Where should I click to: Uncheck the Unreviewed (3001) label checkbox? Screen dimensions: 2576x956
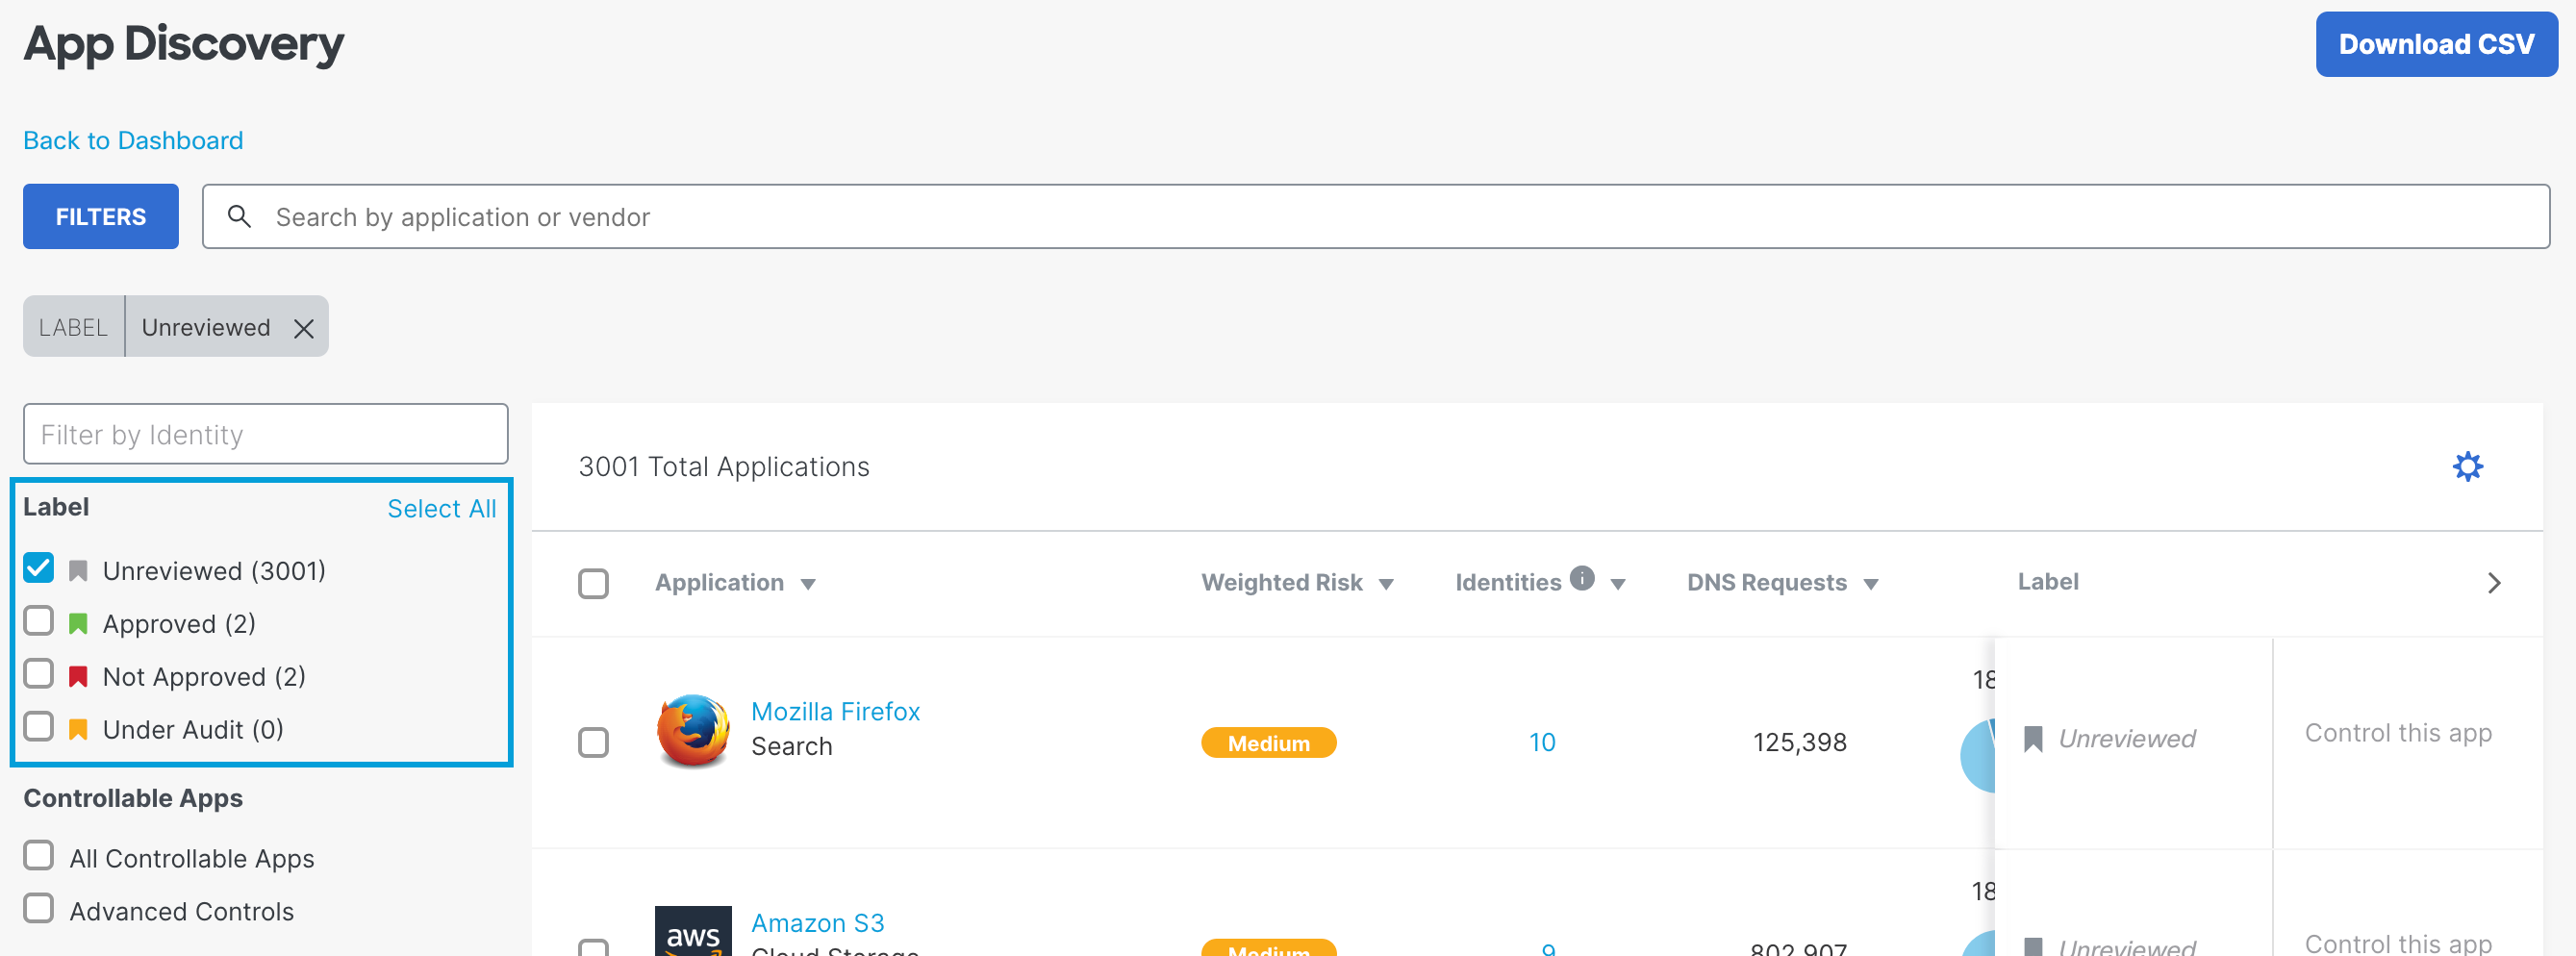pyautogui.click(x=39, y=568)
